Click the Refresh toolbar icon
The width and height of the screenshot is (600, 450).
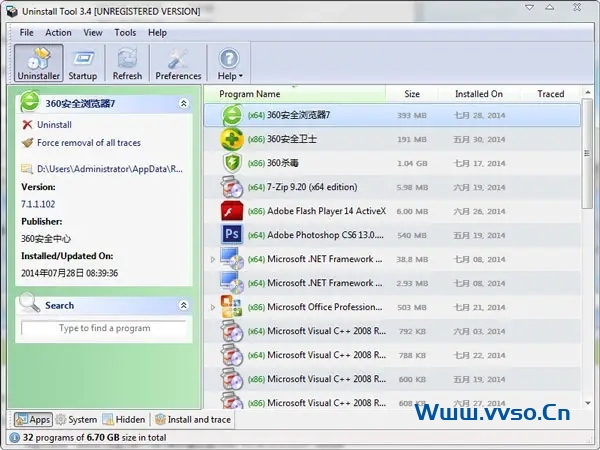(127, 62)
